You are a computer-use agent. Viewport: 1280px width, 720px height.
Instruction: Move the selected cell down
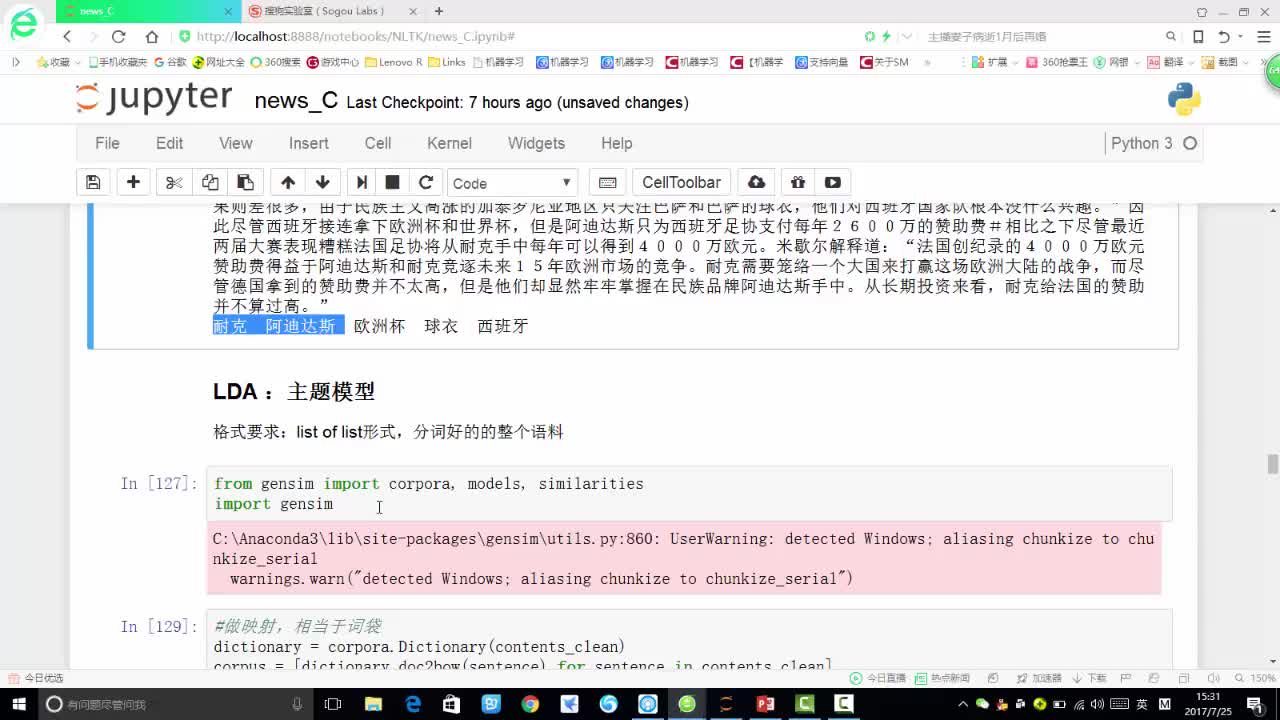322,182
